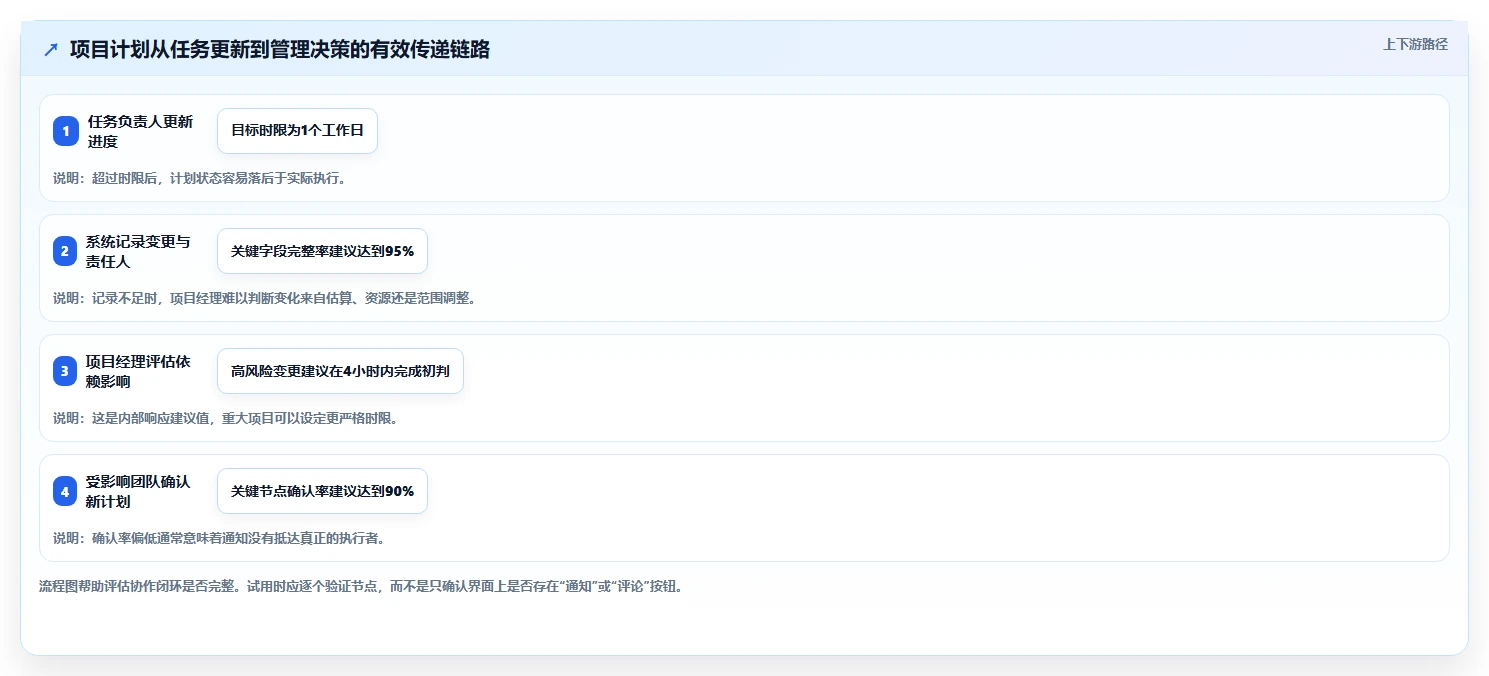Image resolution: width=1489 pixels, height=676 pixels.
Task: Click the 关键节点确认率建议达到90% chip
Action: [322, 491]
